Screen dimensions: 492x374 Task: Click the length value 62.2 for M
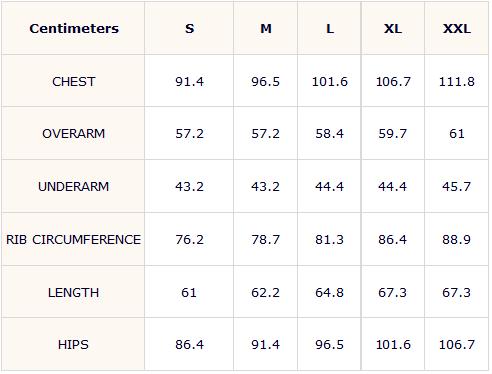[x=266, y=293]
